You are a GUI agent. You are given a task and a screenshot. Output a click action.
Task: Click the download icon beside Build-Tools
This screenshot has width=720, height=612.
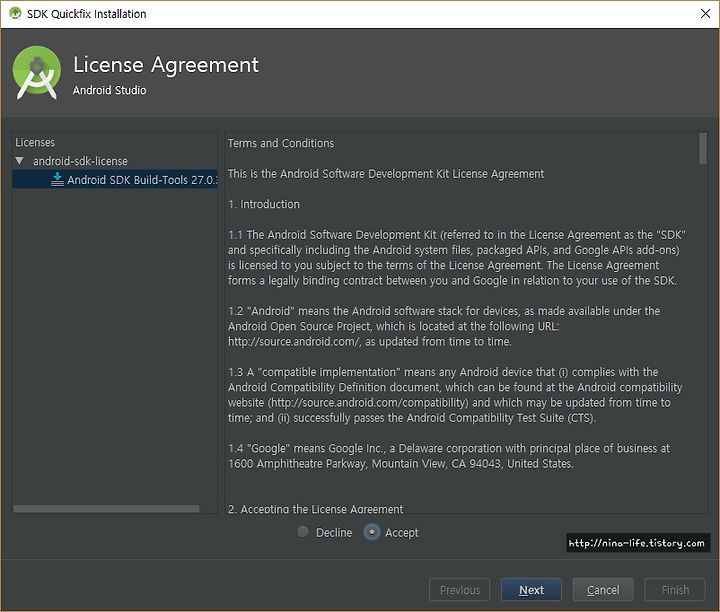(x=57, y=180)
